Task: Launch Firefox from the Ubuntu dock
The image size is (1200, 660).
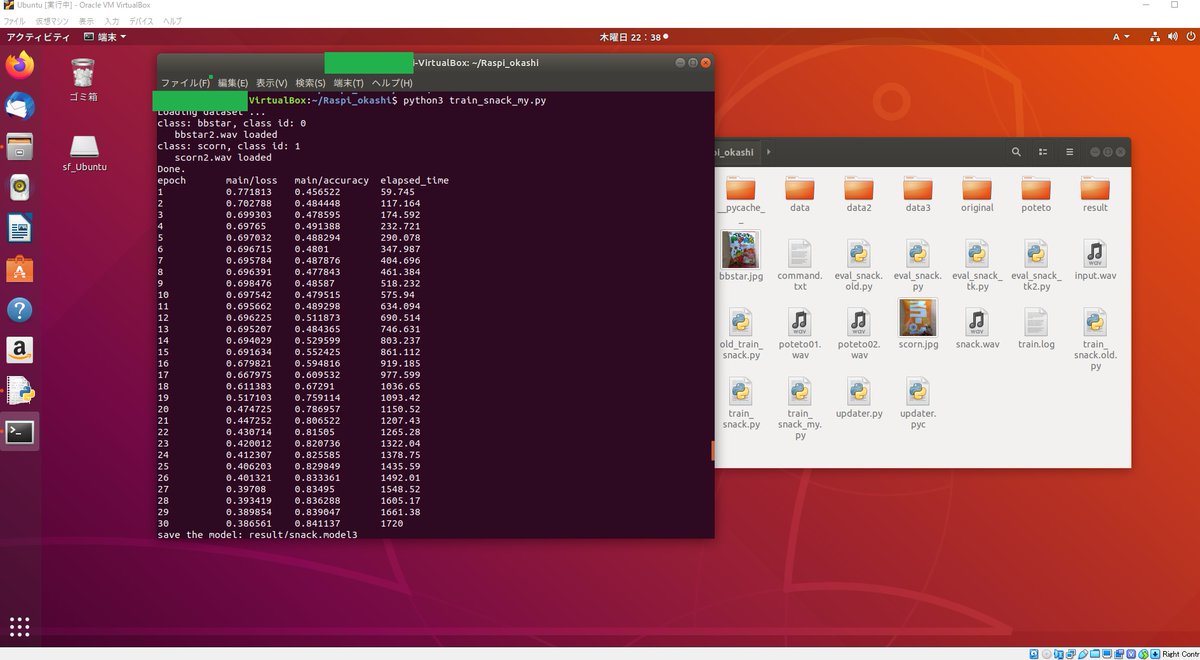Action: 20,65
